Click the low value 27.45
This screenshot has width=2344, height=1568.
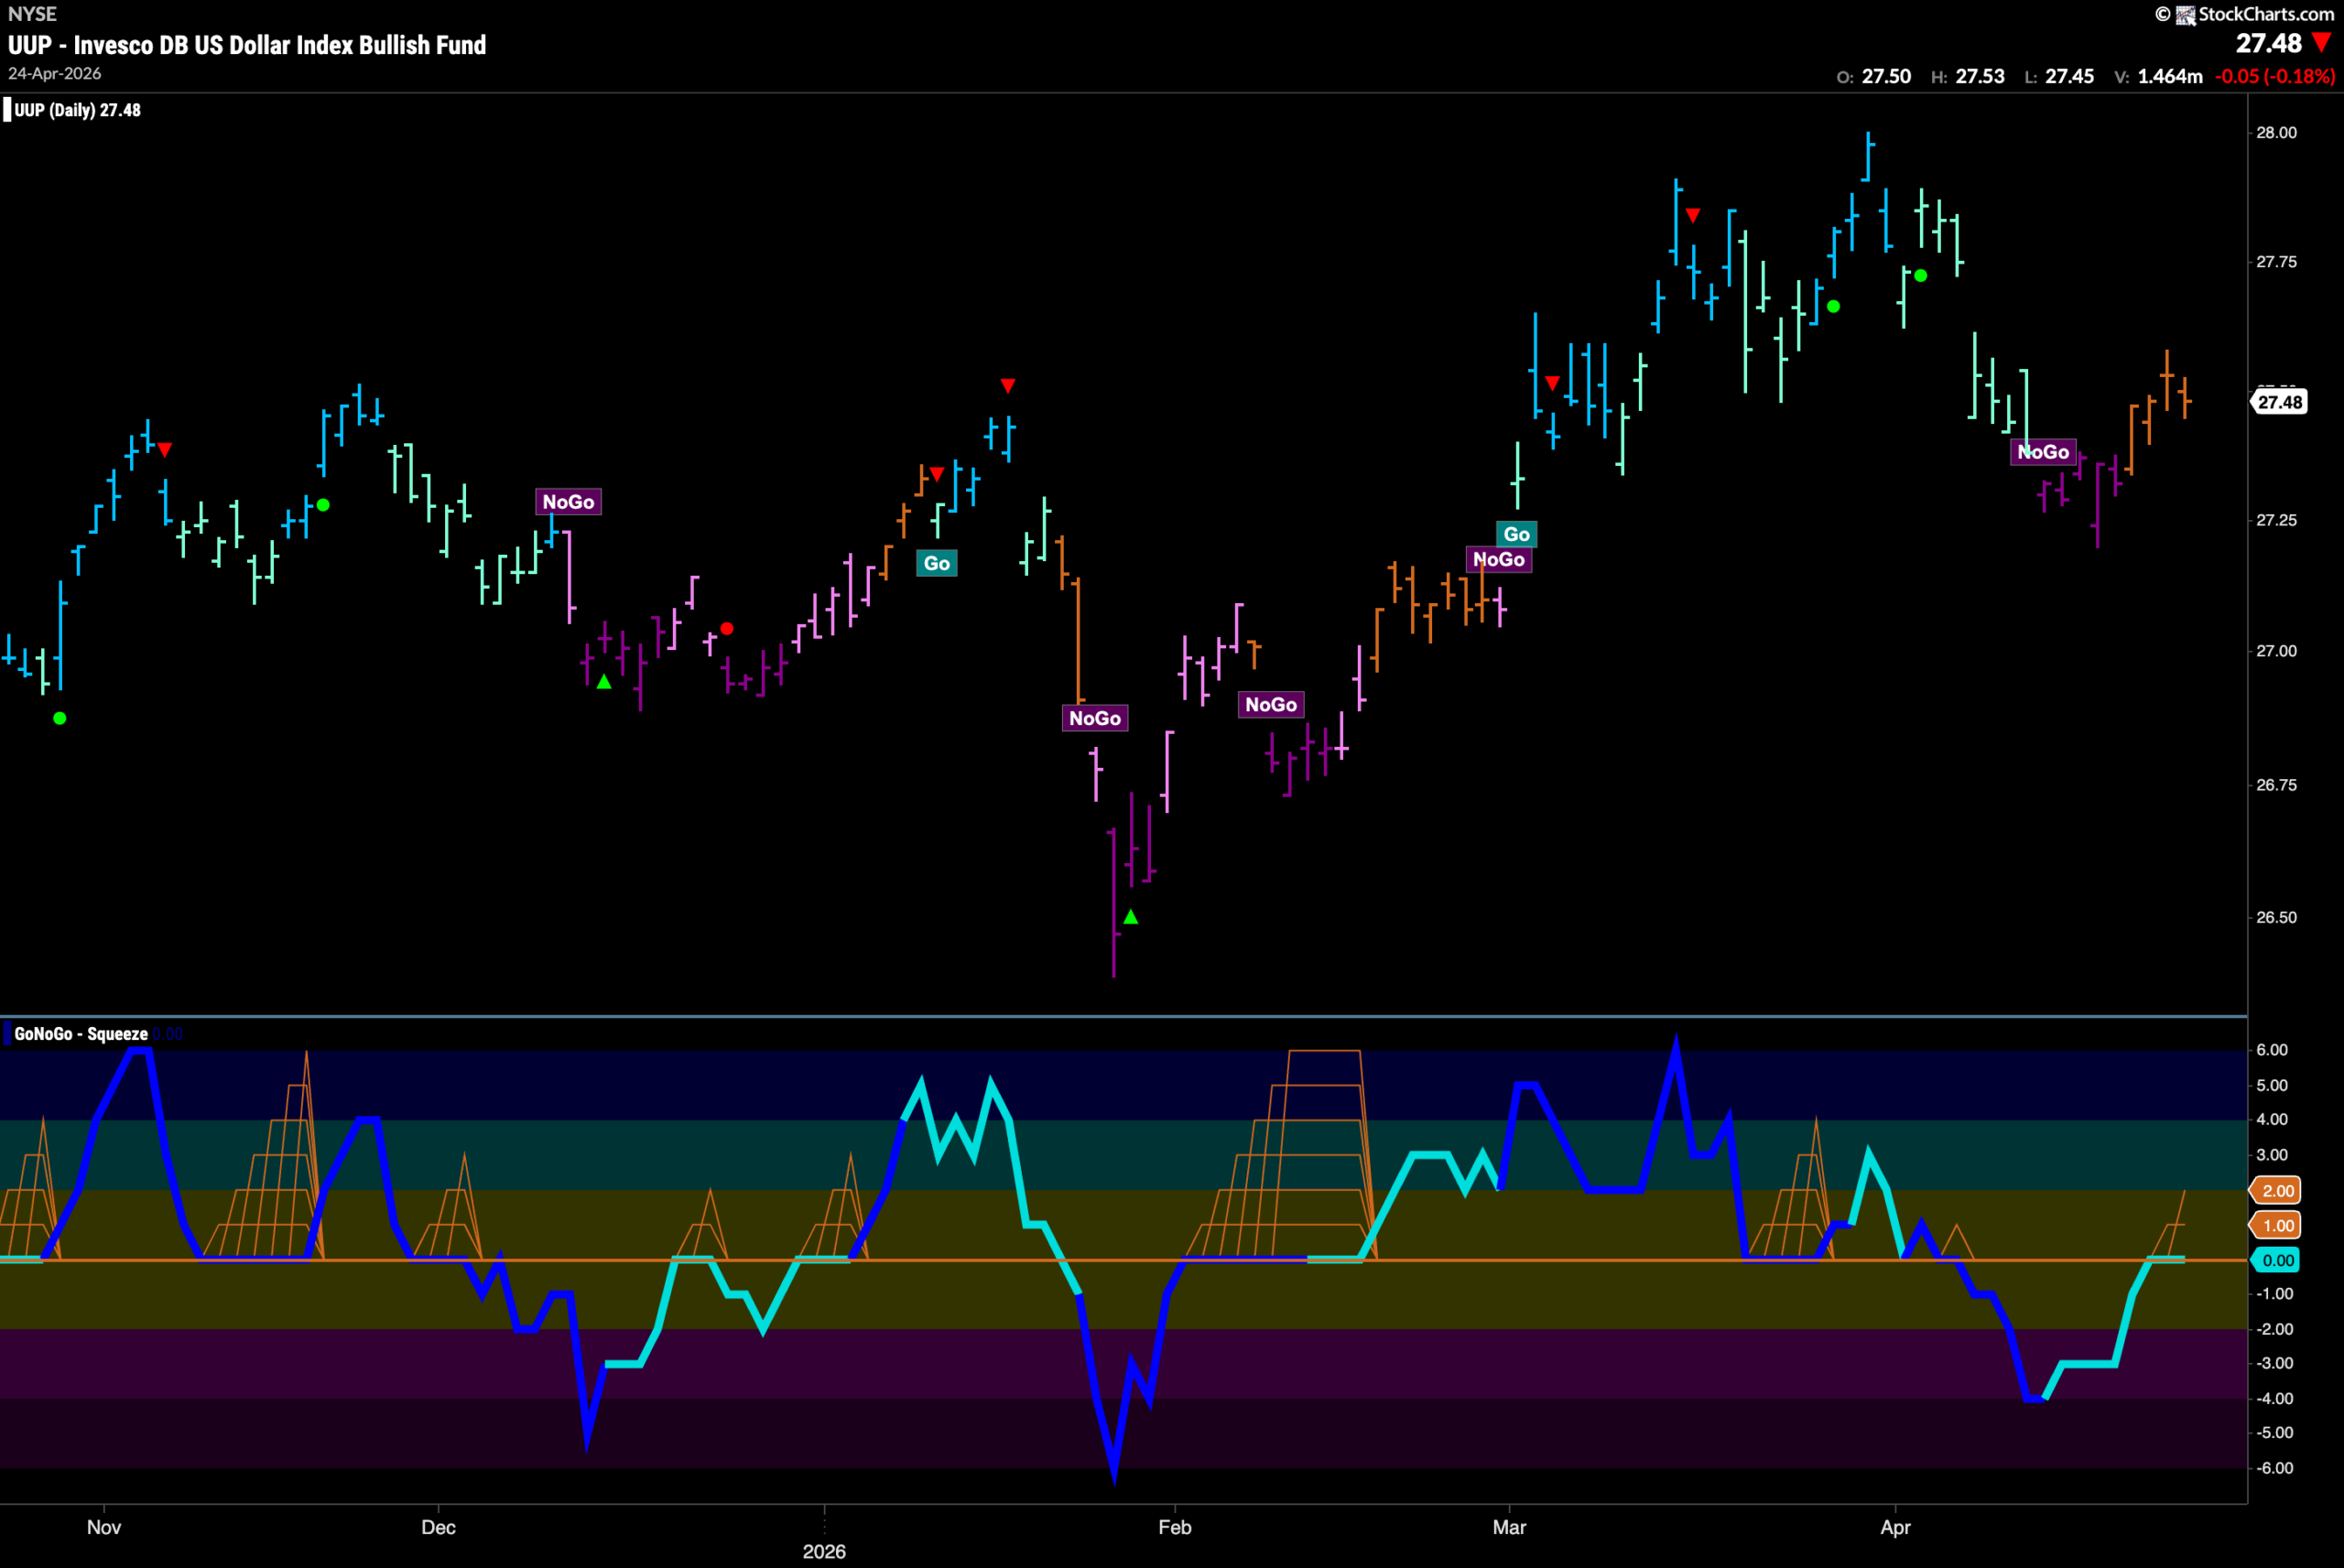tap(2069, 76)
